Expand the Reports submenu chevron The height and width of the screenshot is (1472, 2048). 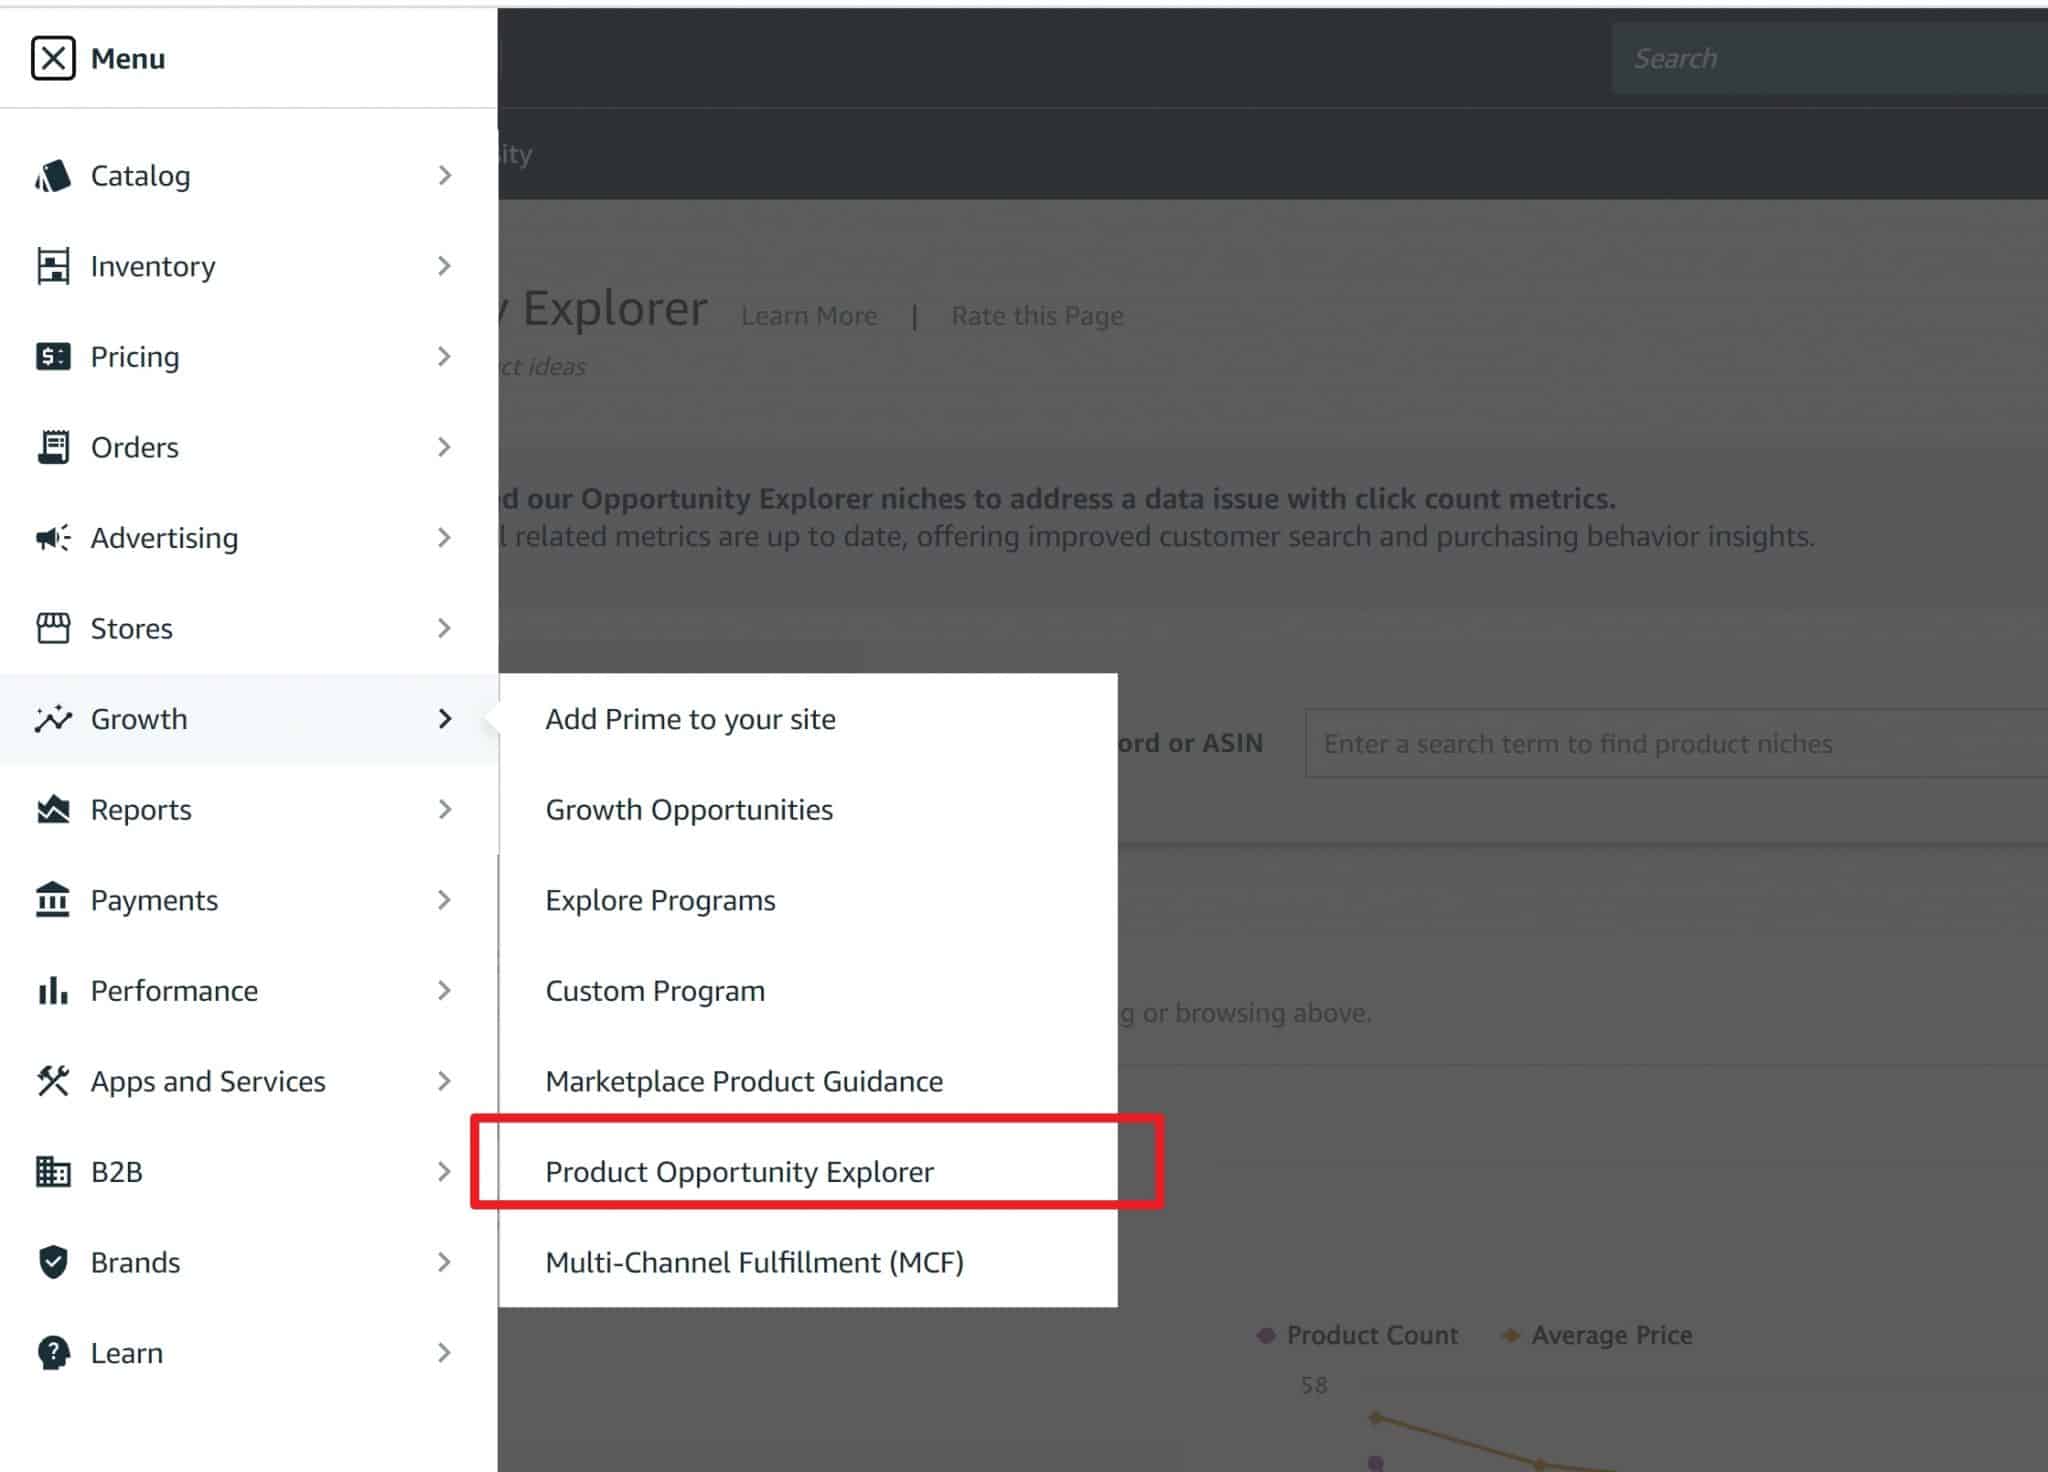[445, 809]
